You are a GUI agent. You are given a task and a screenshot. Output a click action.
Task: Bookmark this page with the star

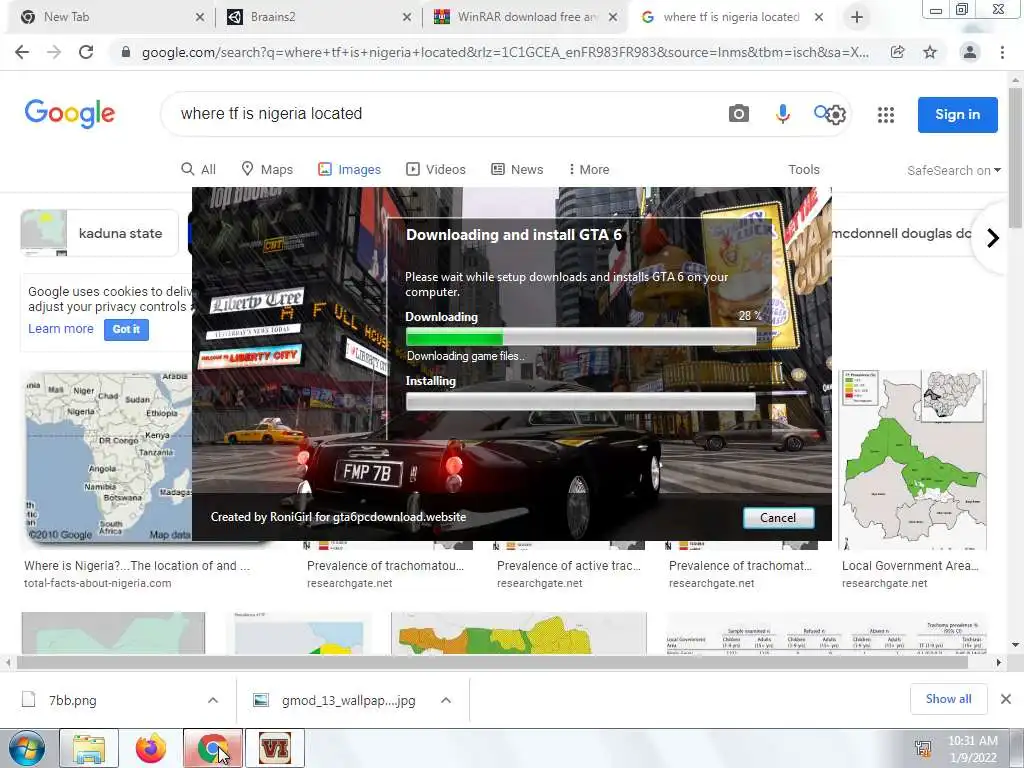pyautogui.click(x=930, y=52)
